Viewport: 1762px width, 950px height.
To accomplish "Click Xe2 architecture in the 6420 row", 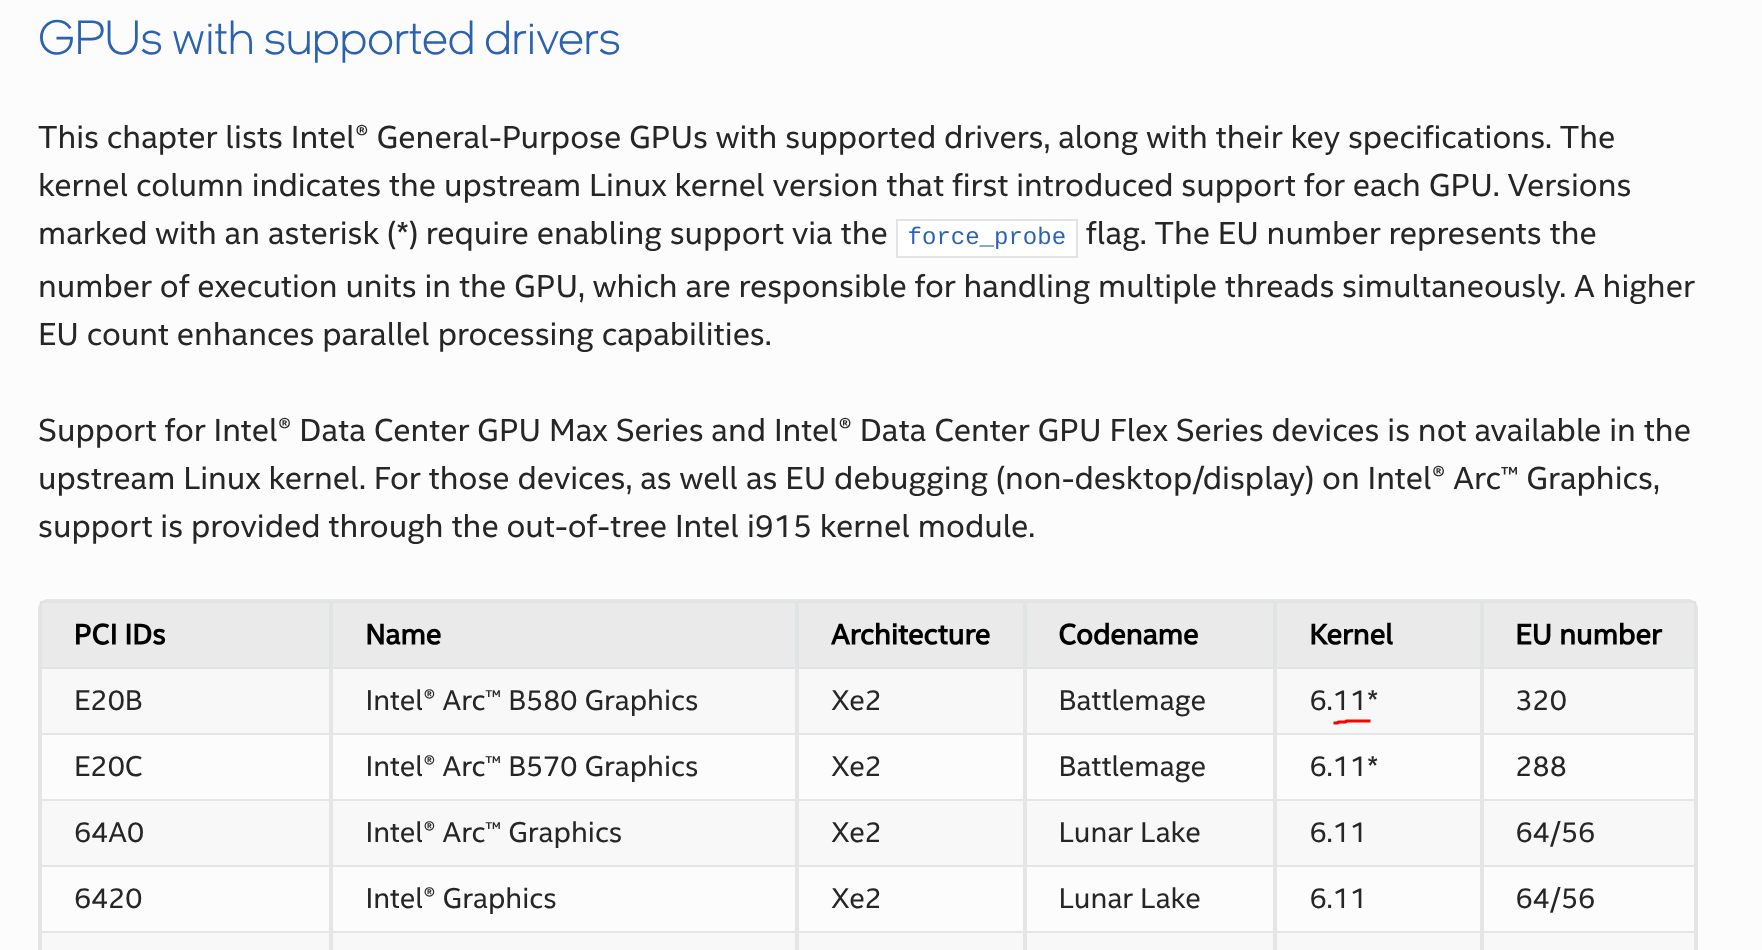I will point(855,899).
